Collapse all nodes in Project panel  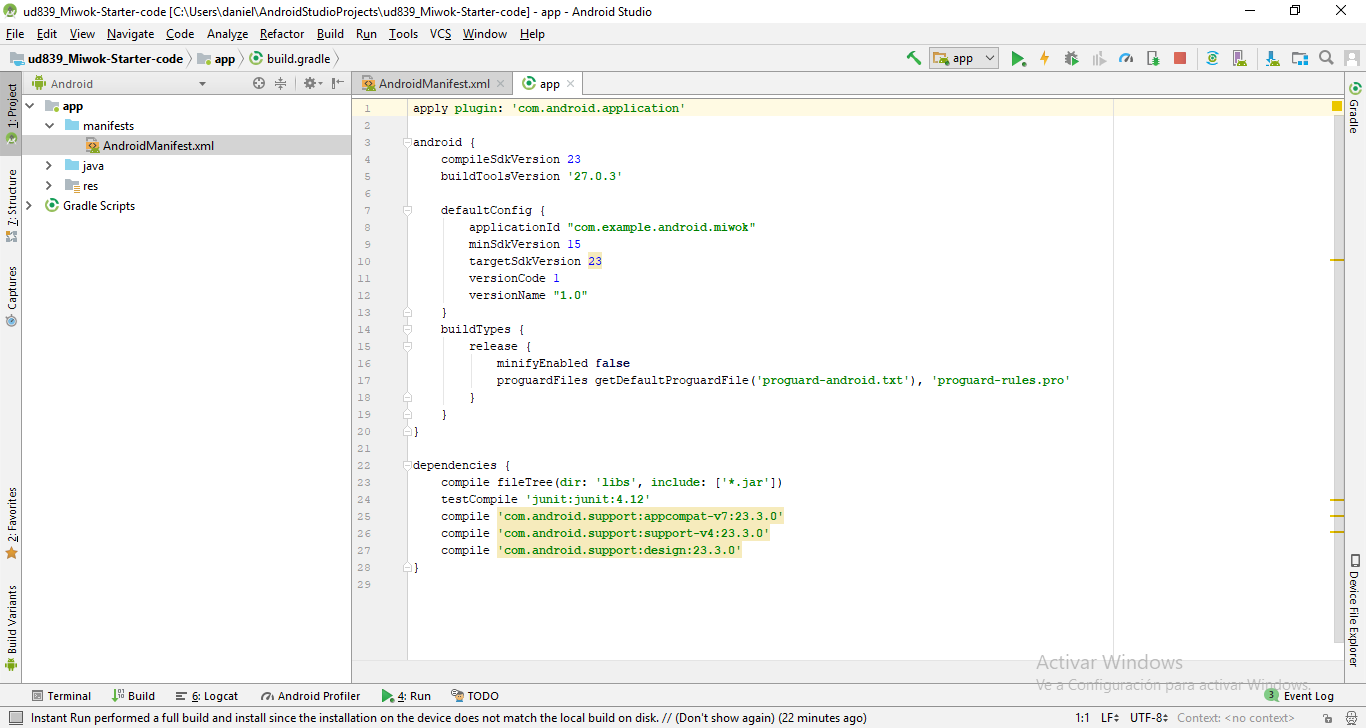[x=280, y=84]
